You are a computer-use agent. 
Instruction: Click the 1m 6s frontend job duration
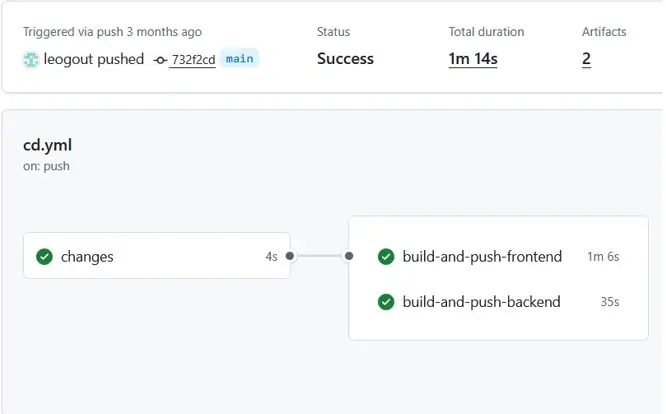[603, 257]
